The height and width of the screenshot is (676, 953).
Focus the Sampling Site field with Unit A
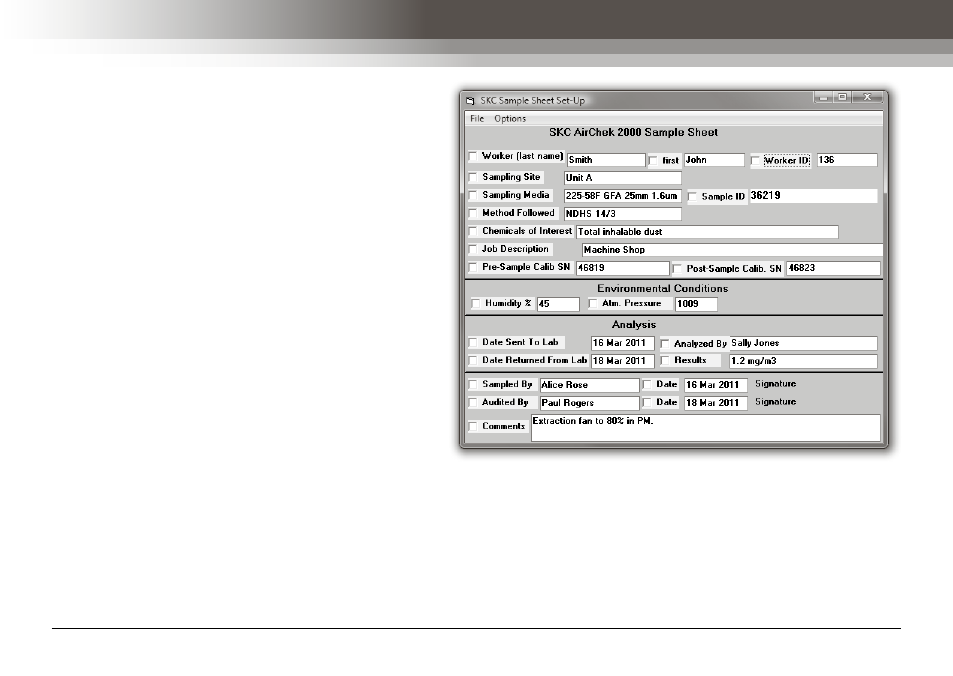(622, 178)
